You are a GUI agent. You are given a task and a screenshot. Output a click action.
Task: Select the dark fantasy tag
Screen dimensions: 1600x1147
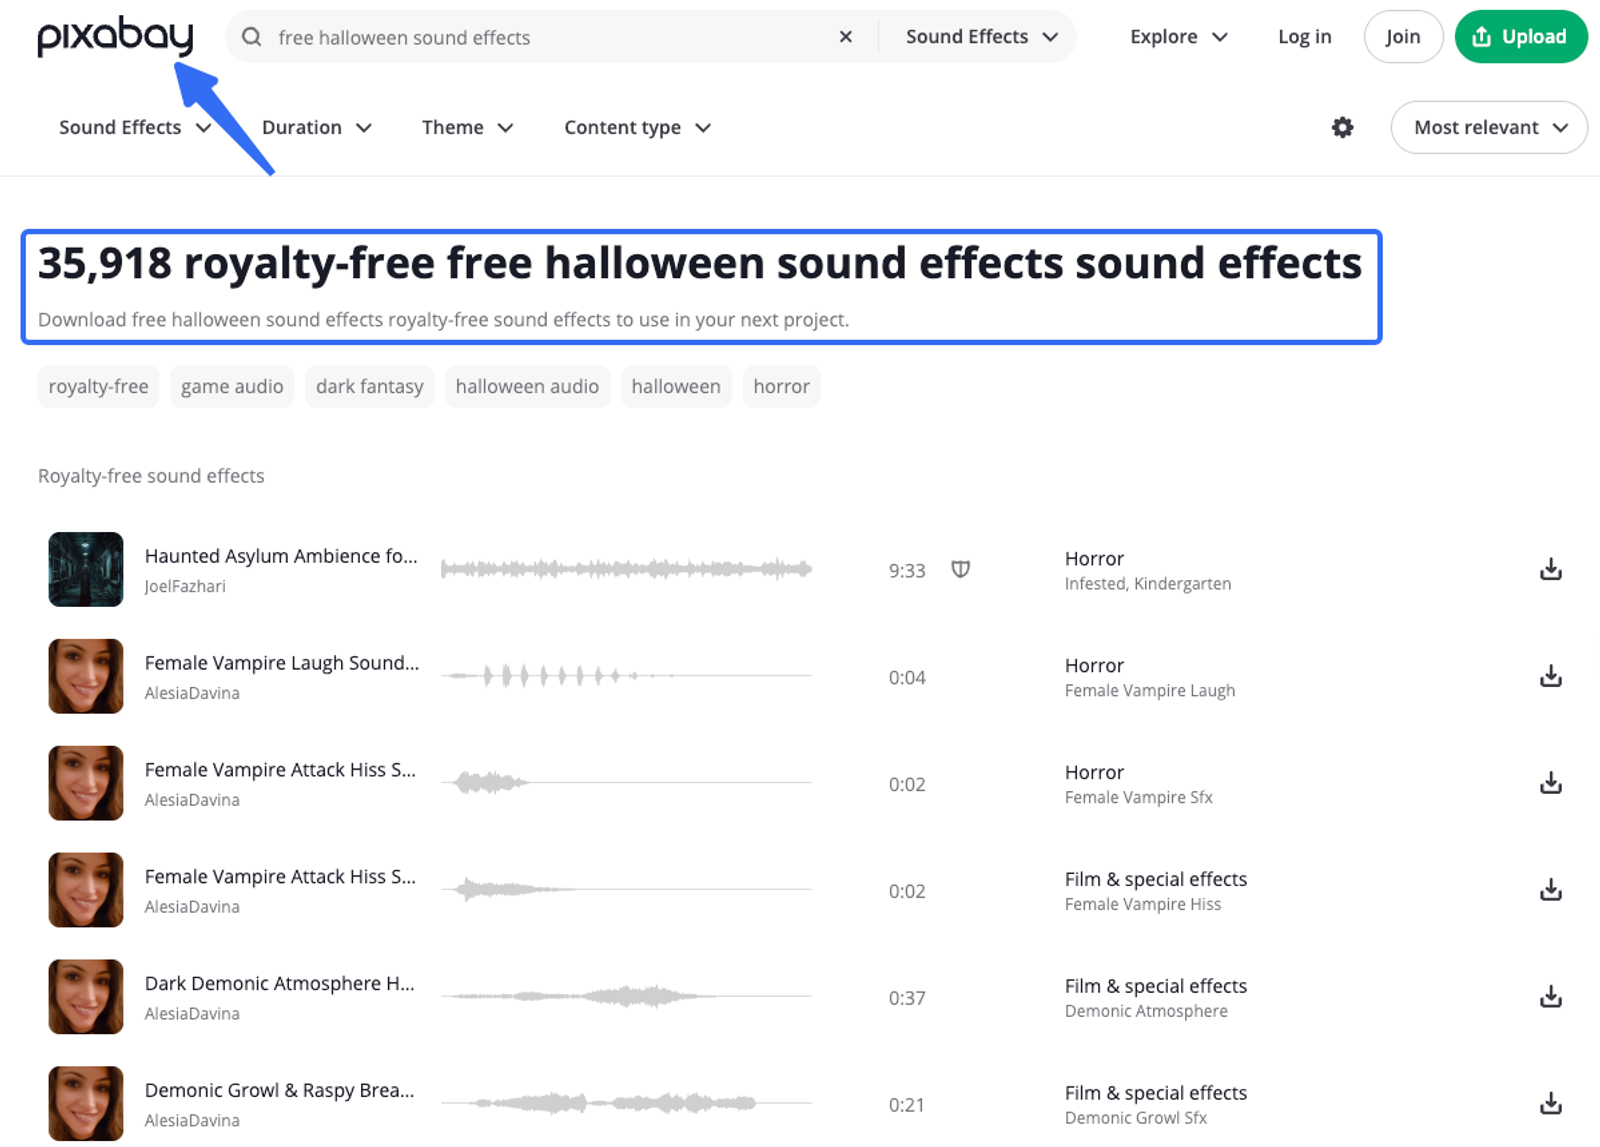pyautogui.click(x=370, y=386)
